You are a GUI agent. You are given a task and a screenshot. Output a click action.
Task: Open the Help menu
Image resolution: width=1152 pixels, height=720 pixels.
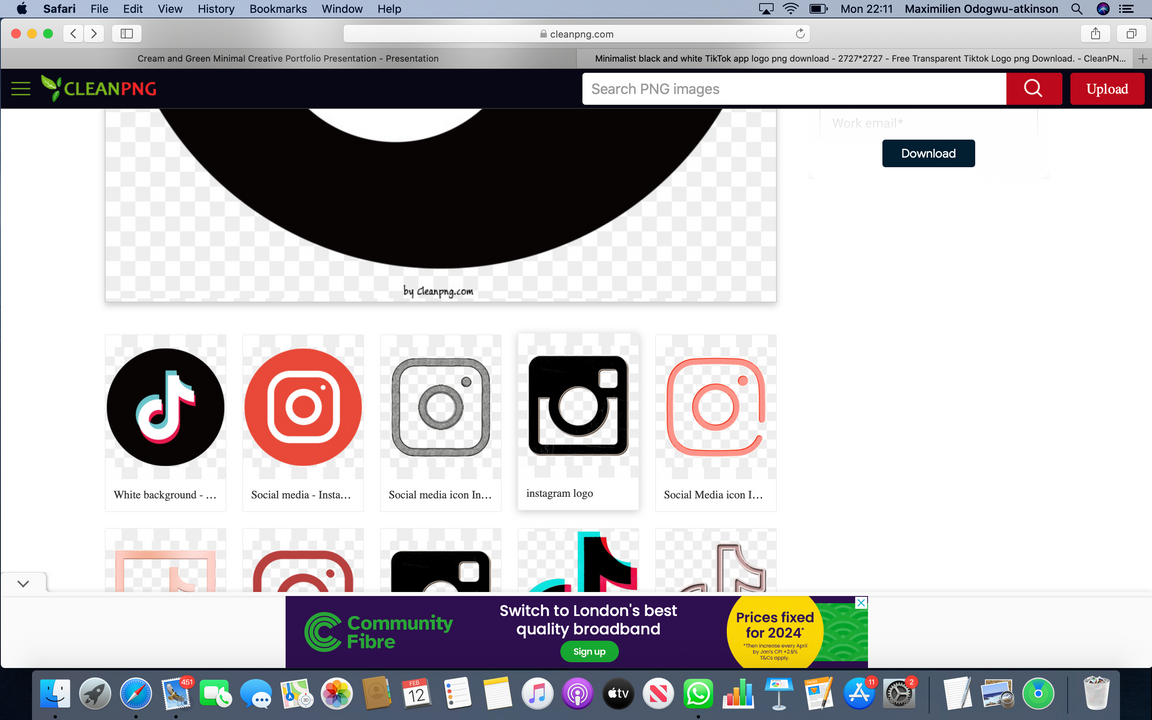click(x=389, y=9)
